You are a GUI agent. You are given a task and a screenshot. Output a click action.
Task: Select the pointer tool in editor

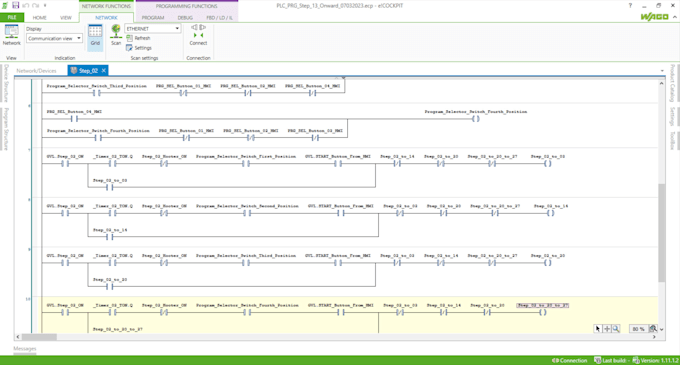[x=598, y=329]
